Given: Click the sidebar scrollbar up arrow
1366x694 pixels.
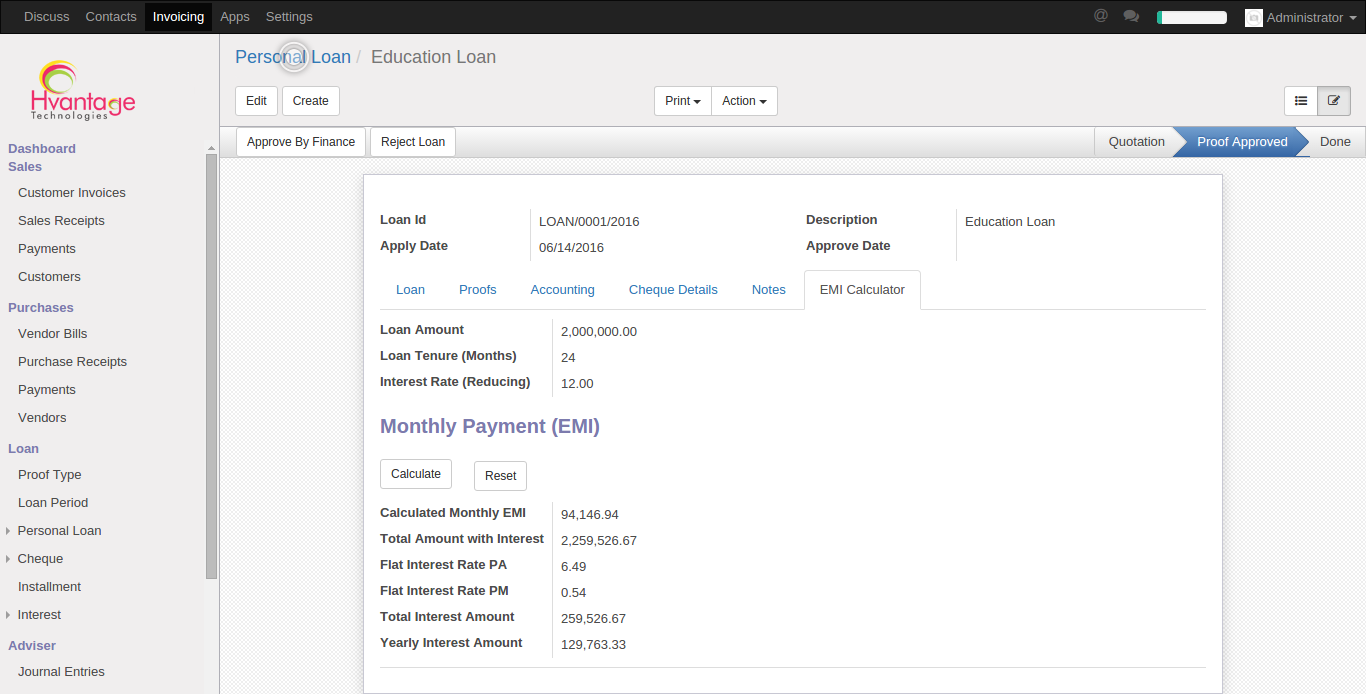Looking at the screenshot, I should click(x=211, y=148).
